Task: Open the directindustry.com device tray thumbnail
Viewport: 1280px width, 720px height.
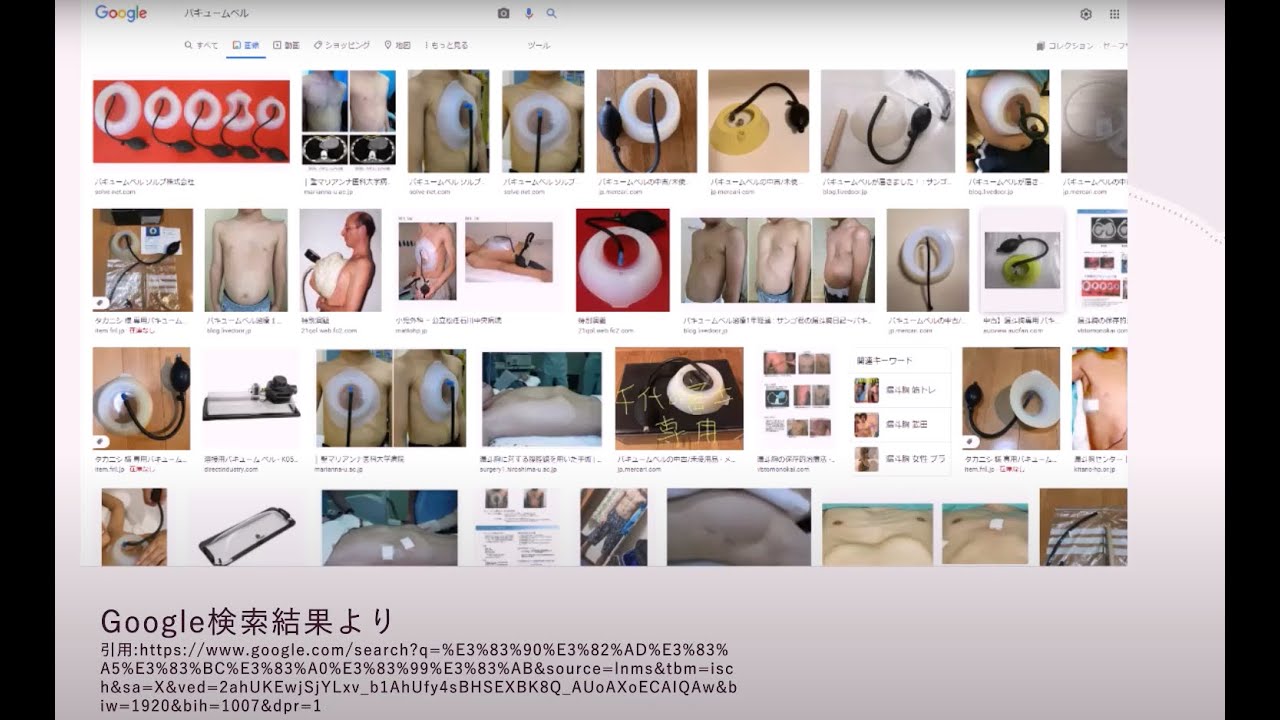Action: pos(251,398)
